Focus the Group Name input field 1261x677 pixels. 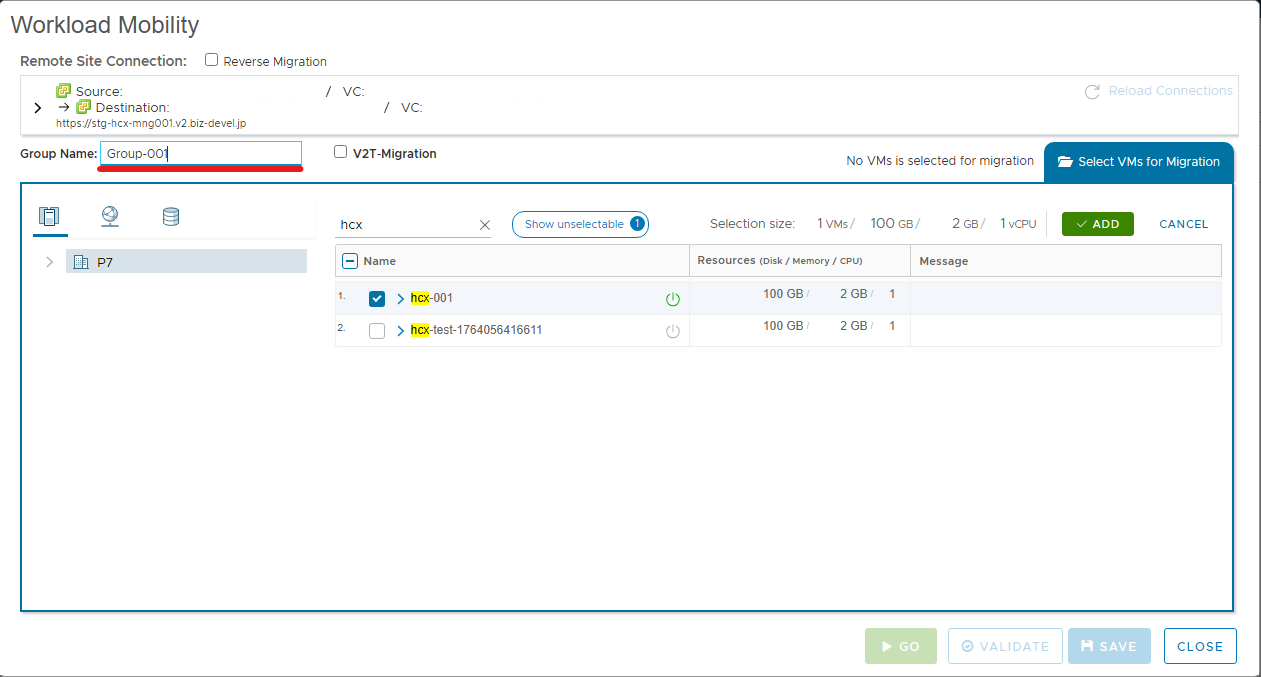(201, 154)
